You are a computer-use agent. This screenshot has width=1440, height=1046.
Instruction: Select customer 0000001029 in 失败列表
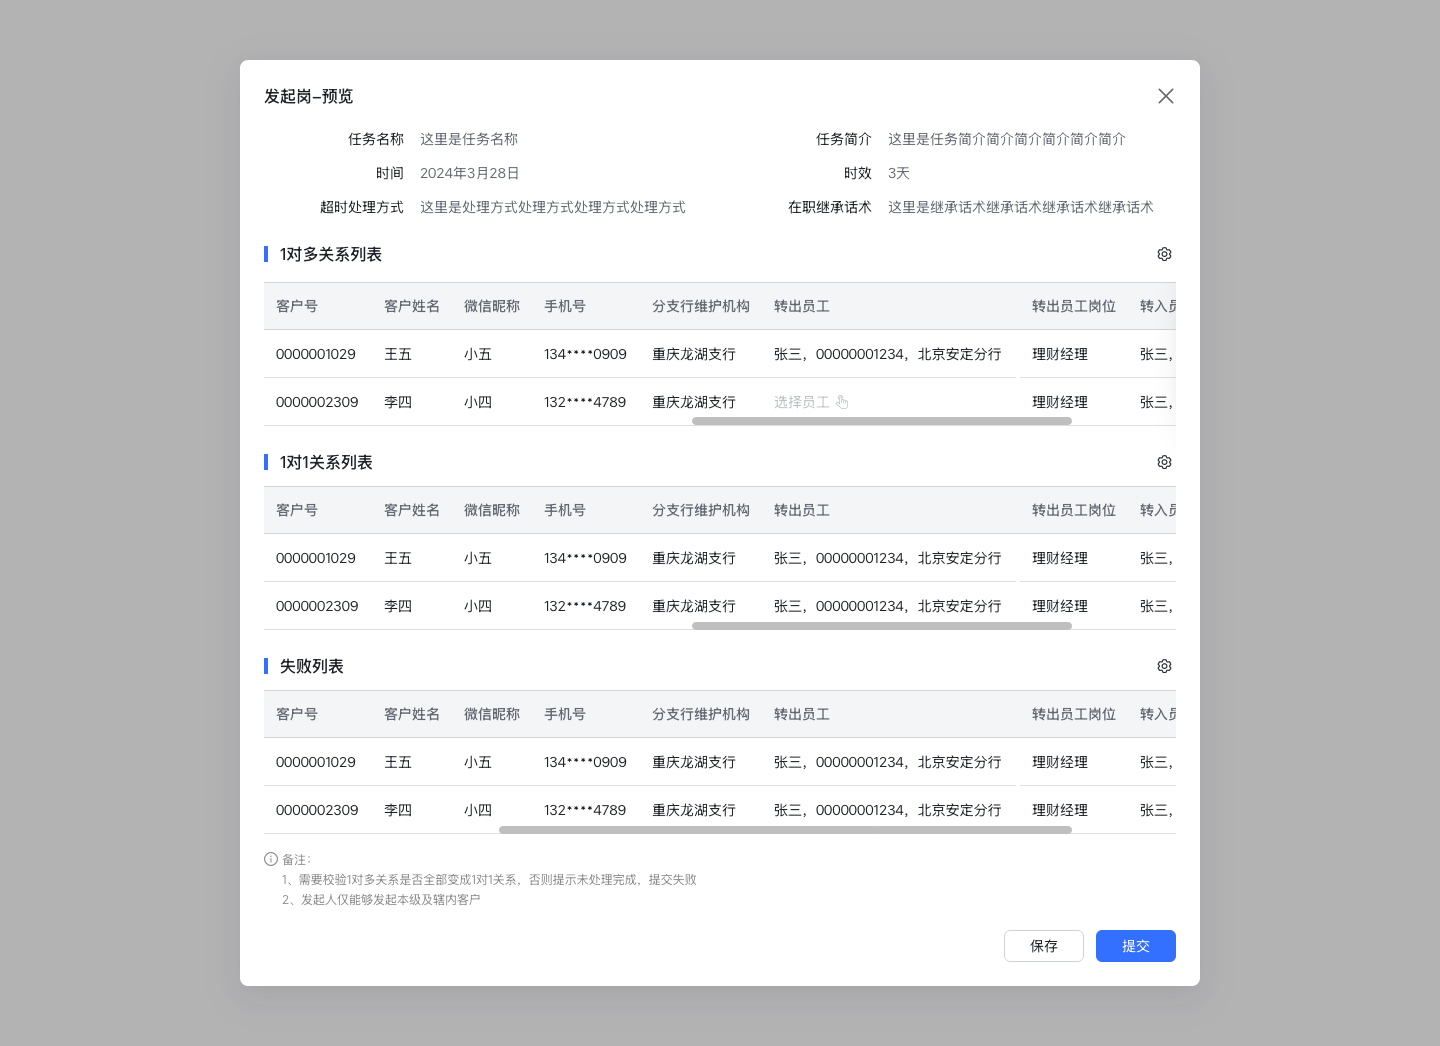point(316,762)
